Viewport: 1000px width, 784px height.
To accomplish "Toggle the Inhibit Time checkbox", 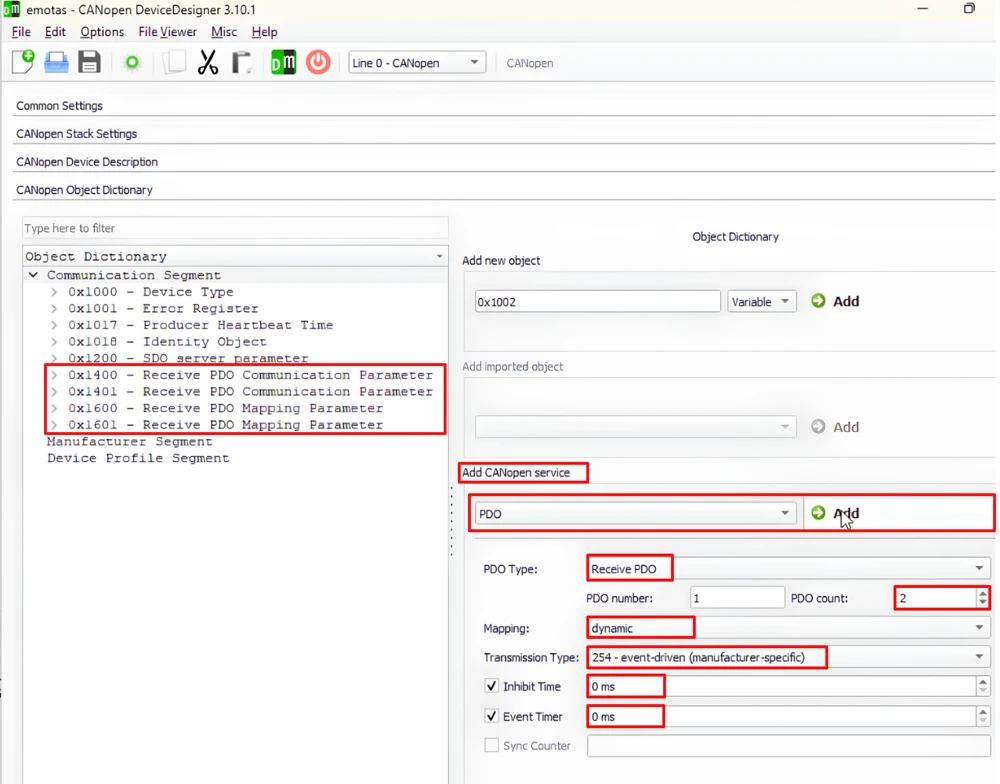I will (x=491, y=686).
